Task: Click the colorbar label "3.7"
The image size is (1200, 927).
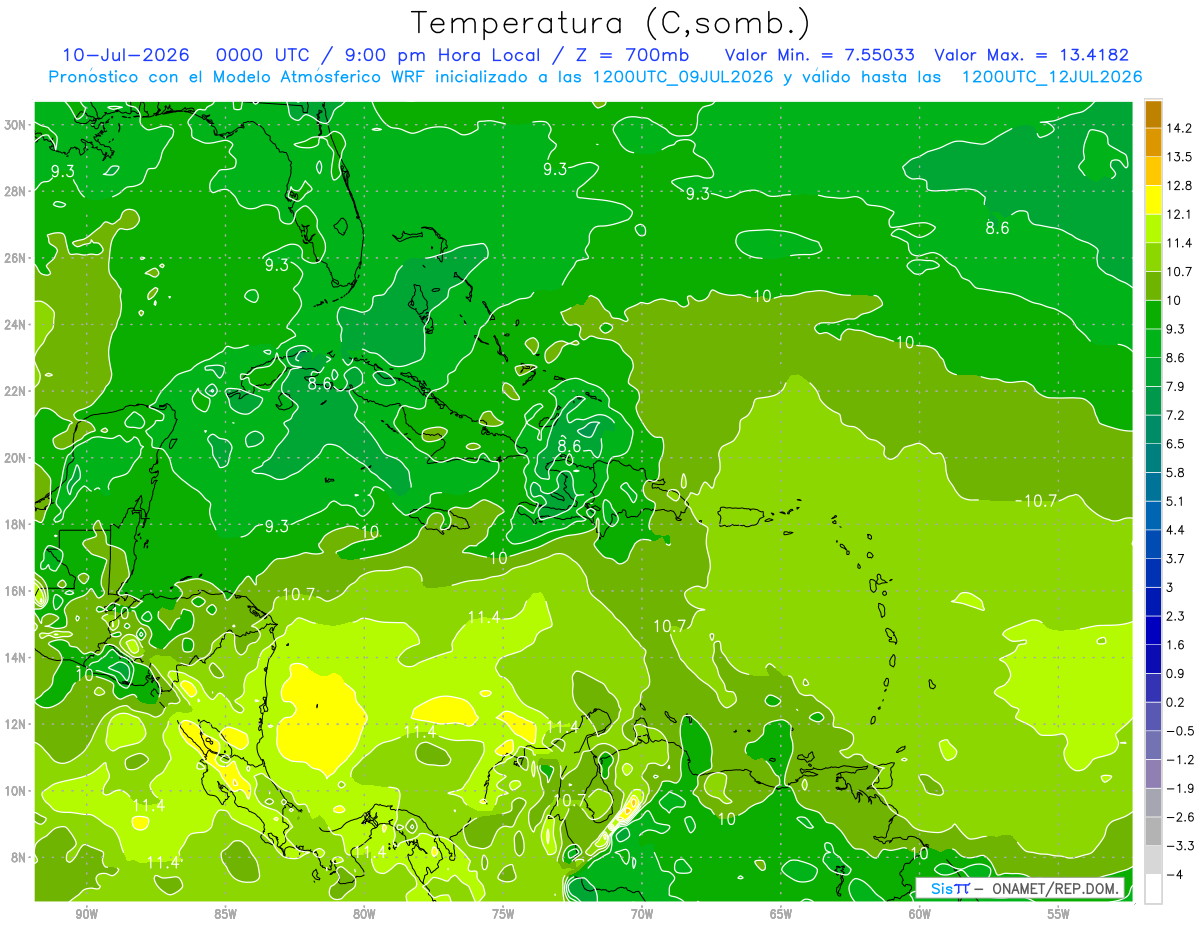Action: tap(1177, 558)
